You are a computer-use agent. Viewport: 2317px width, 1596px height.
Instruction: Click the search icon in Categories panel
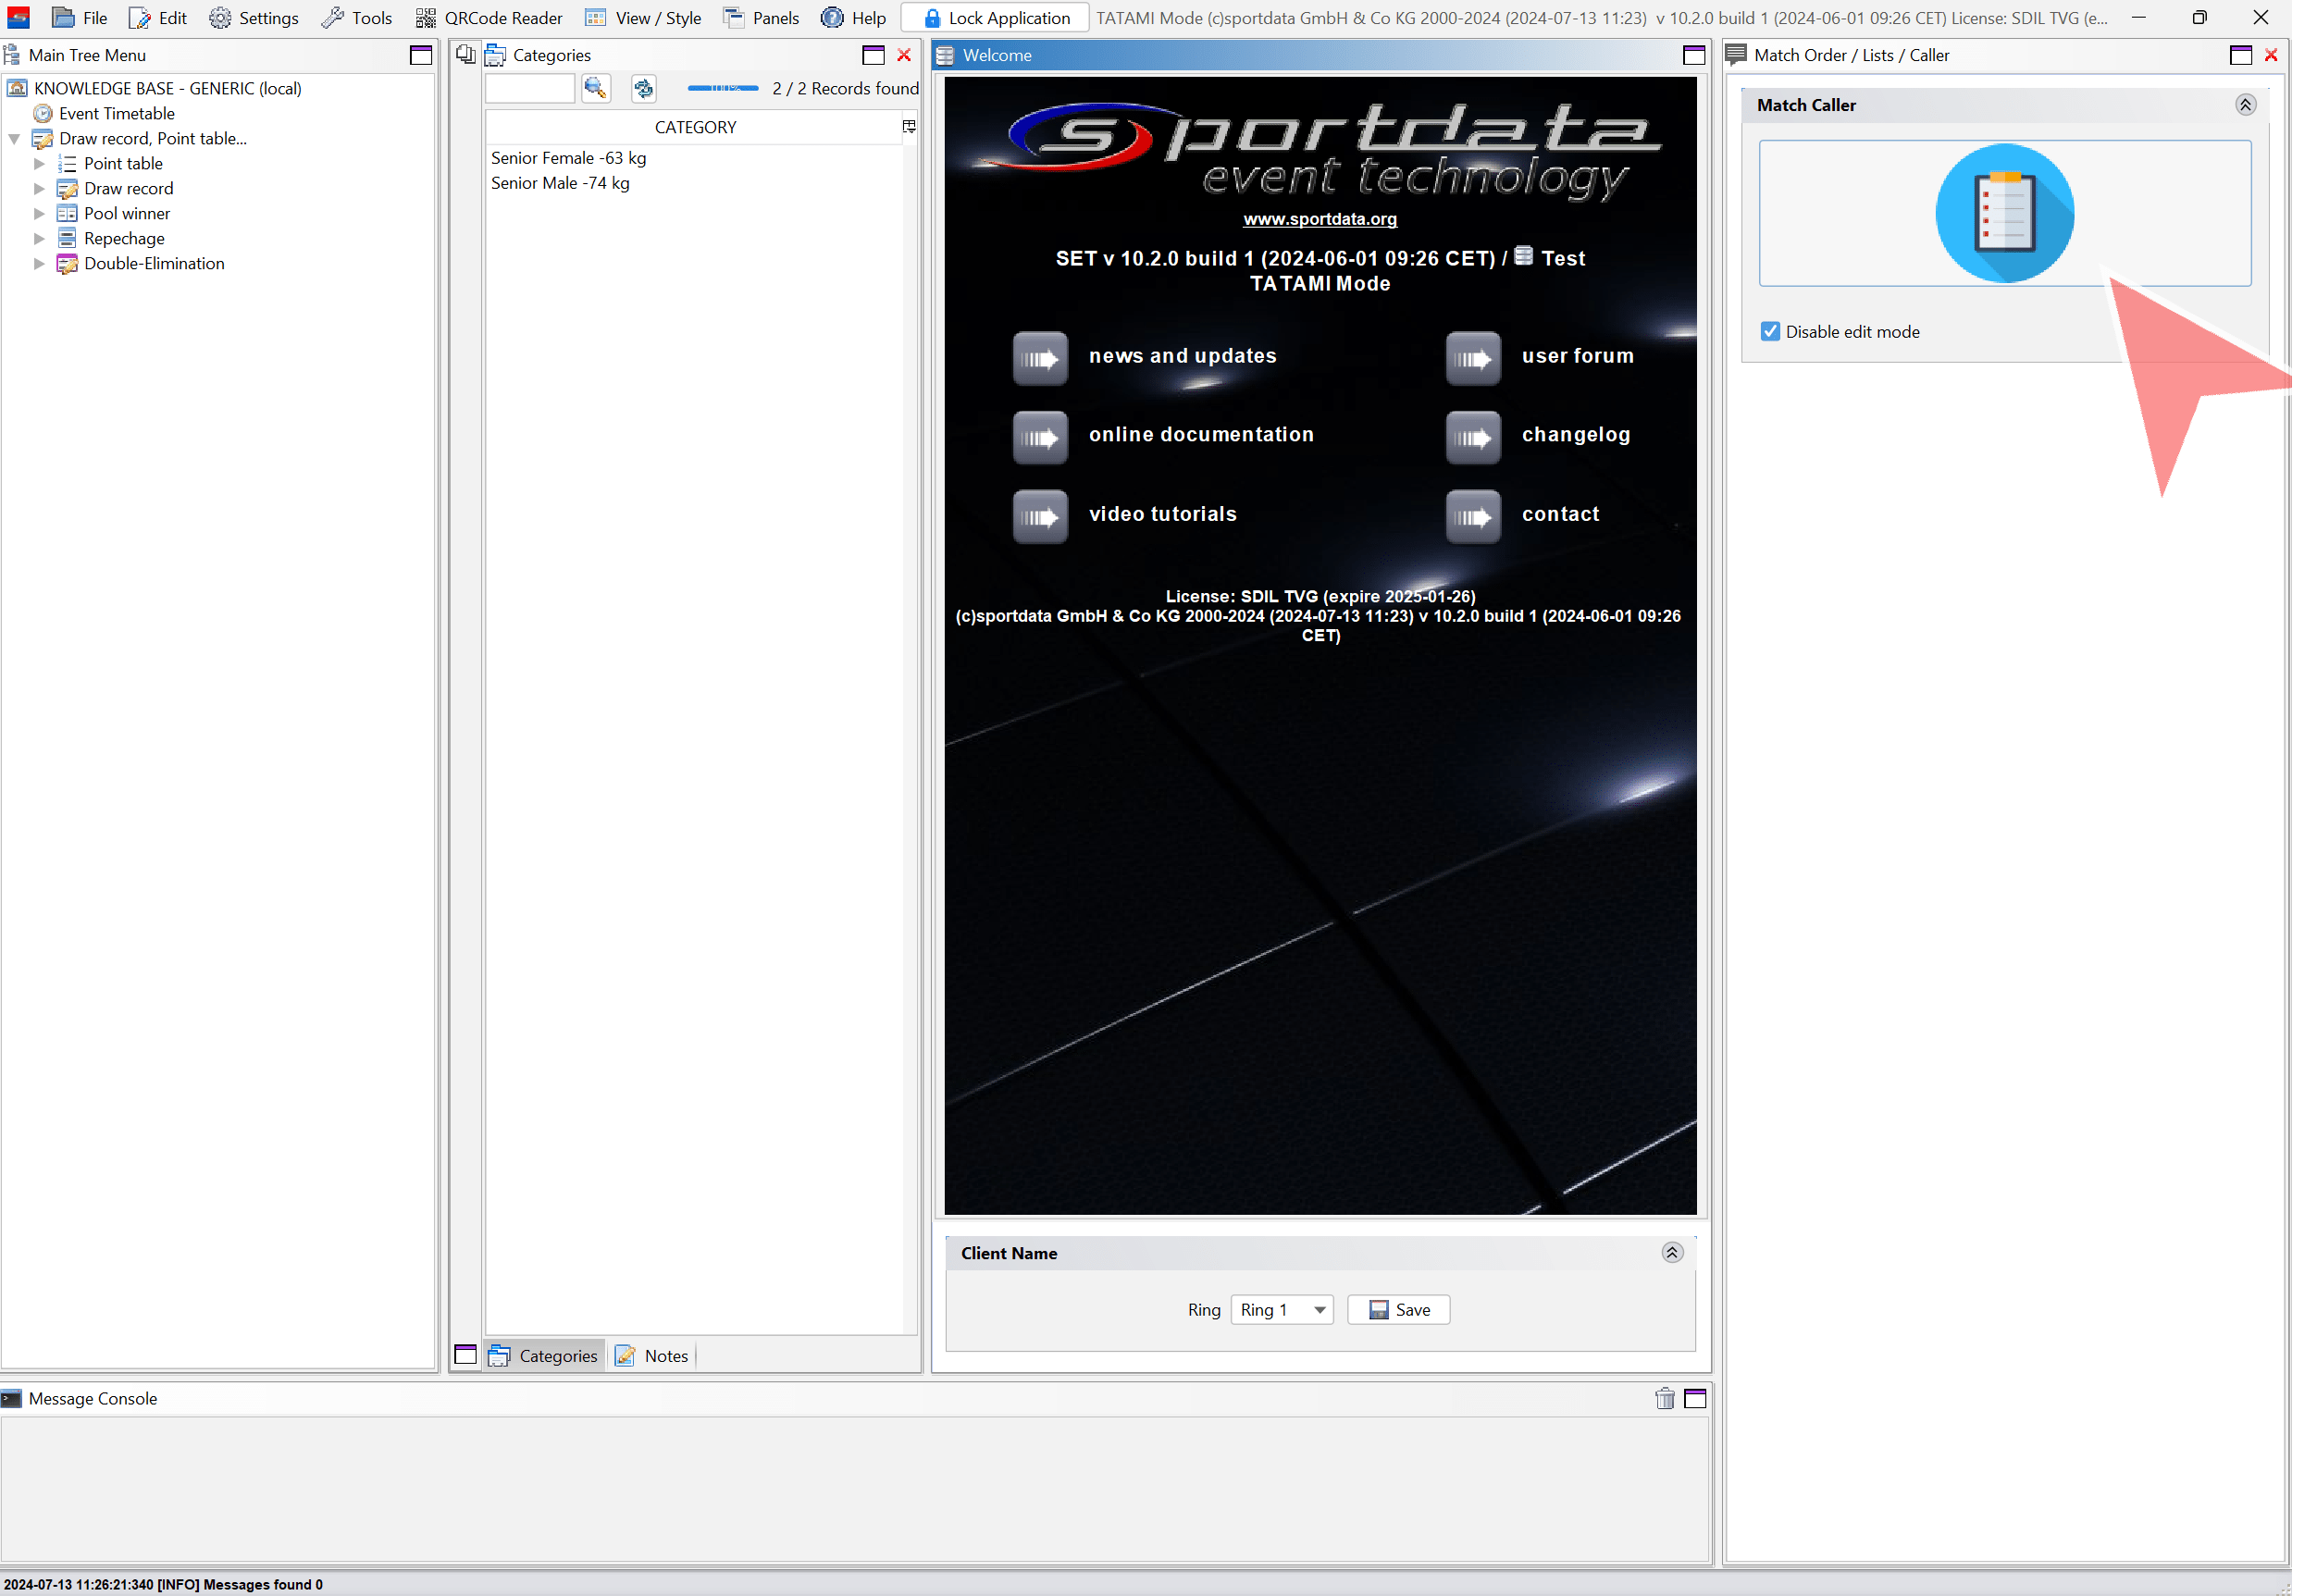pyautogui.click(x=596, y=88)
